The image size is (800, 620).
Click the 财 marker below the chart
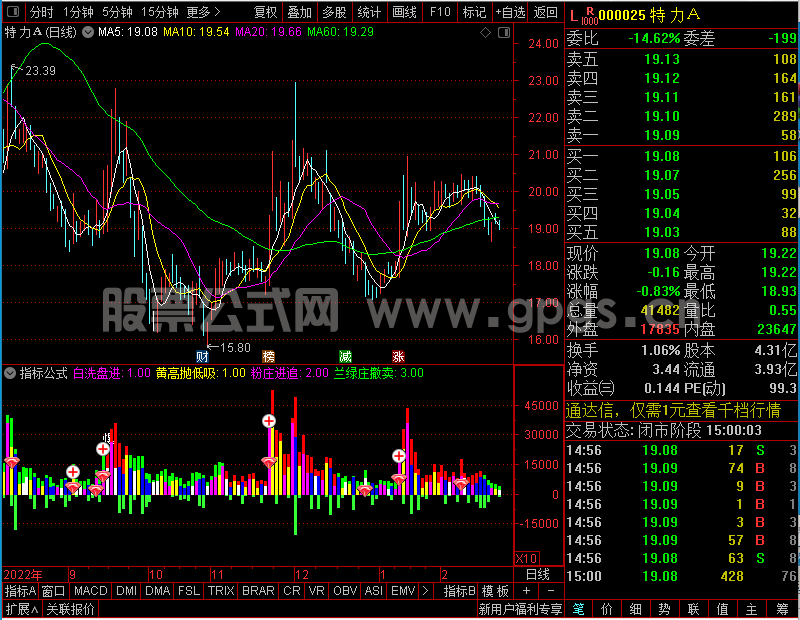coord(202,357)
